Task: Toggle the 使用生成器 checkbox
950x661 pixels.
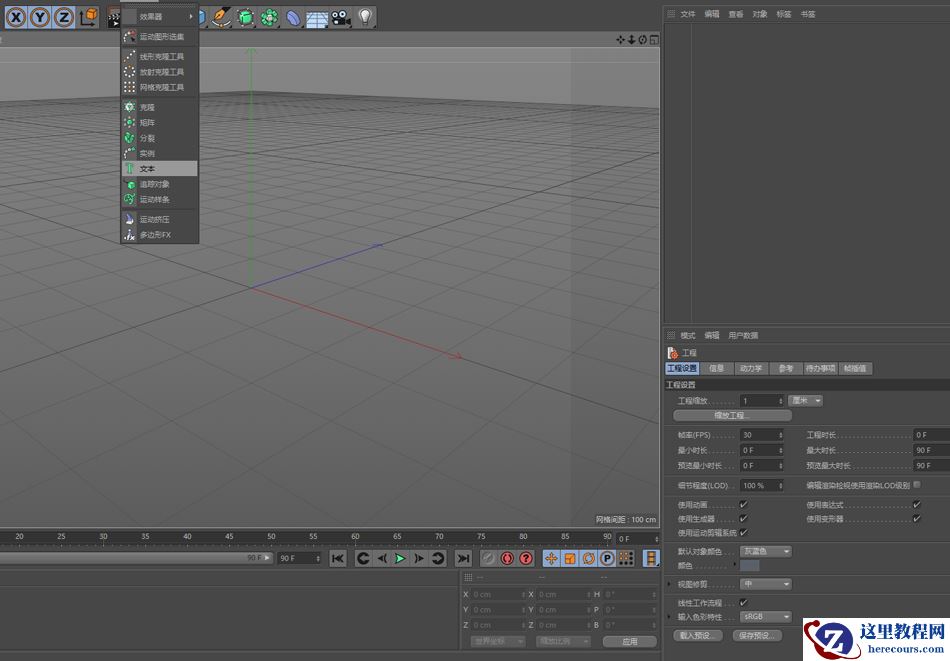Action: [742, 519]
